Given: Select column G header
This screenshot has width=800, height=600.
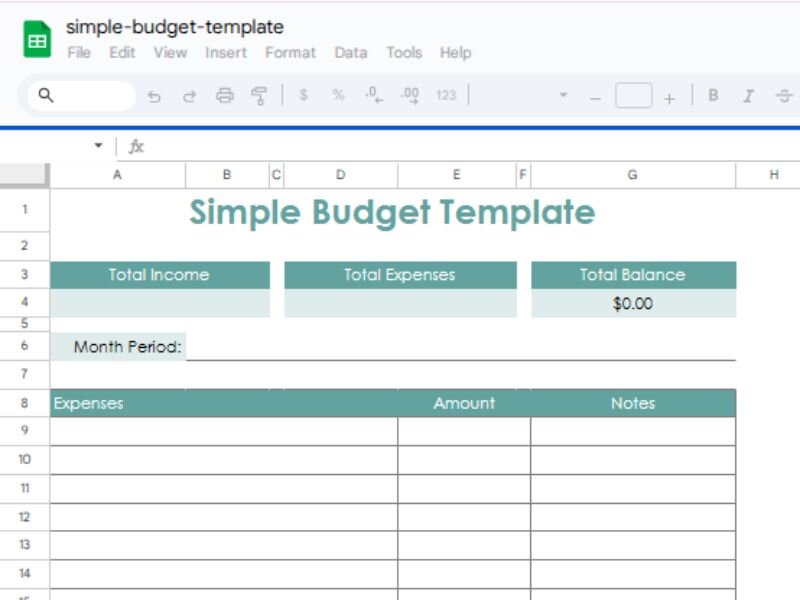Looking at the screenshot, I should tap(633, 175).
